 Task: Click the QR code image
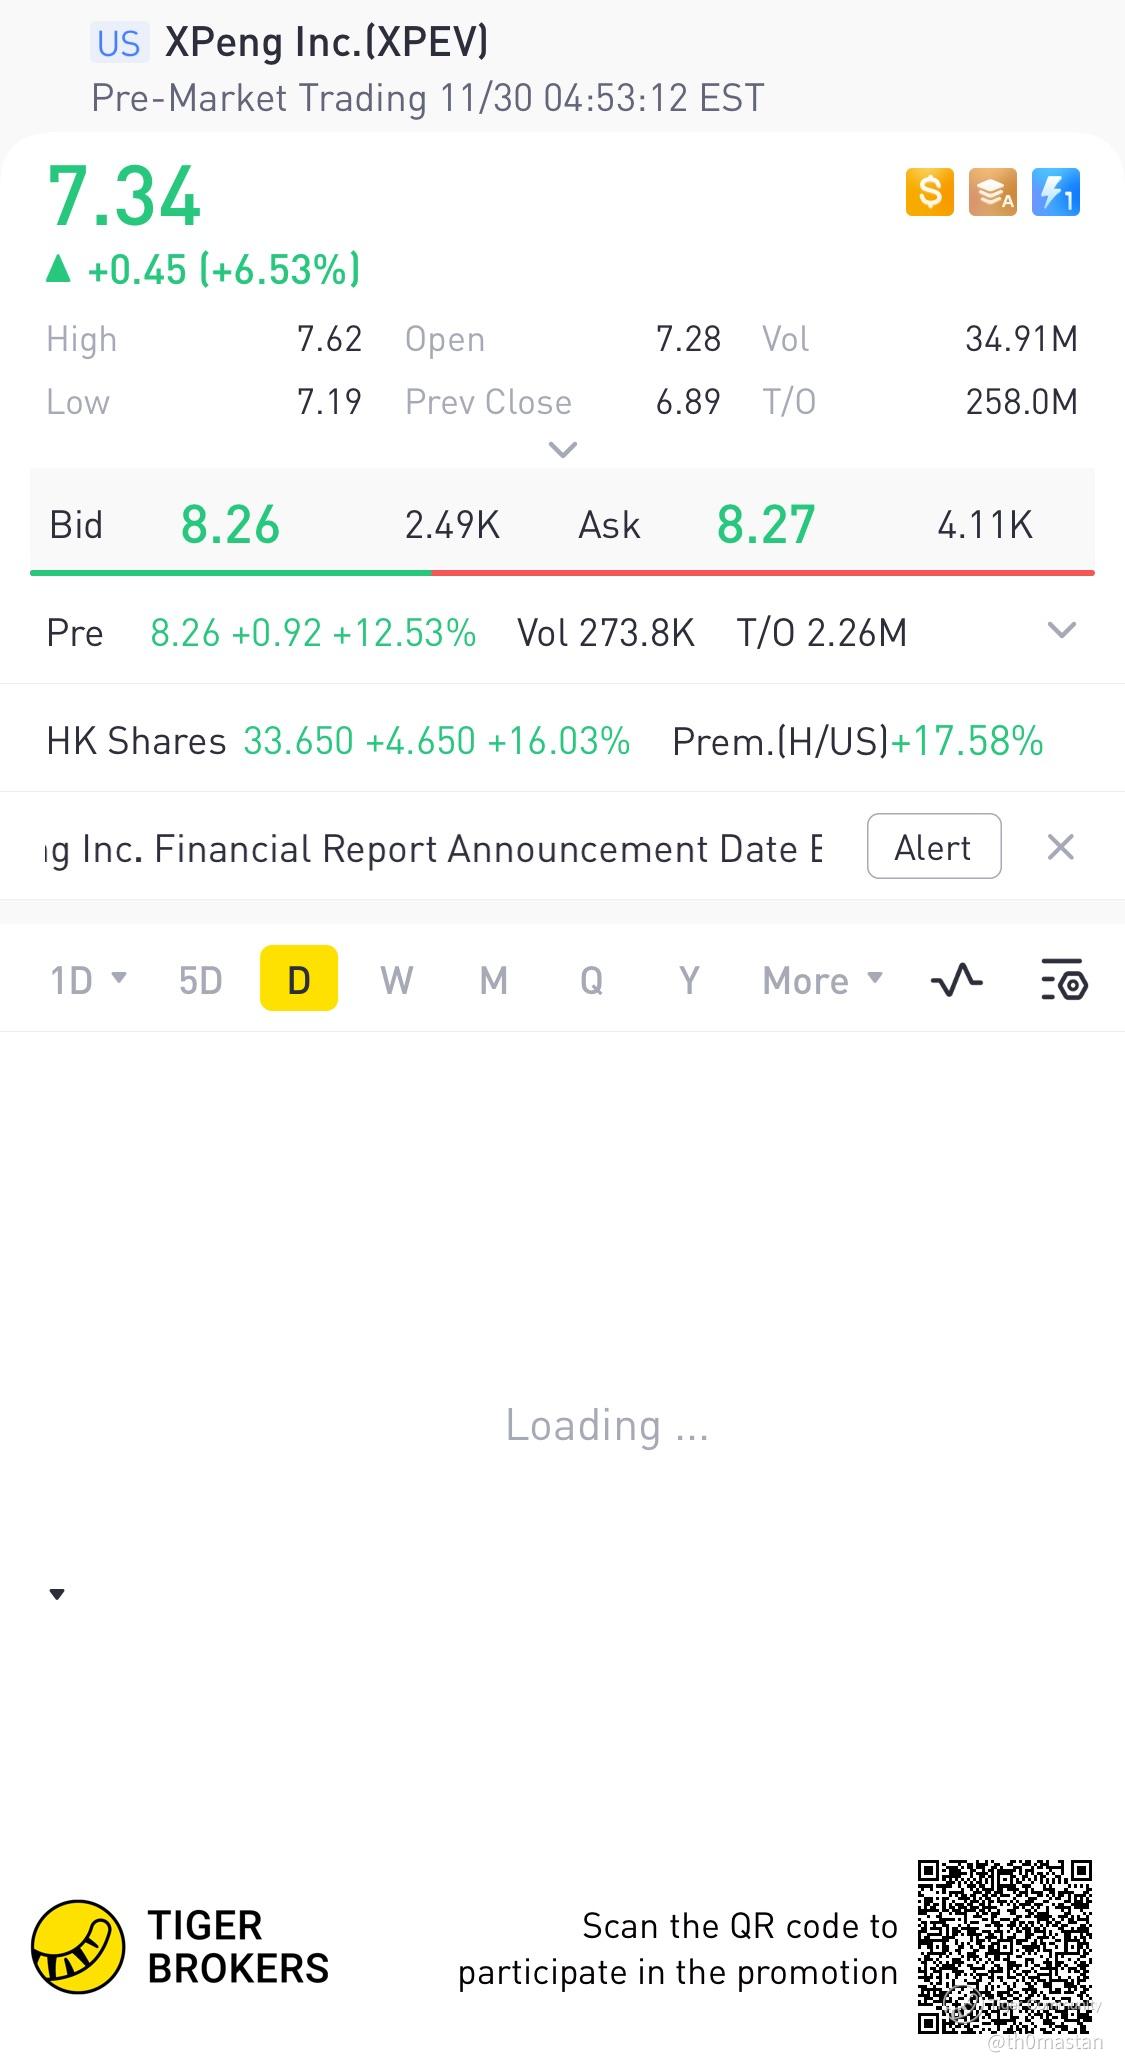1004,1945
